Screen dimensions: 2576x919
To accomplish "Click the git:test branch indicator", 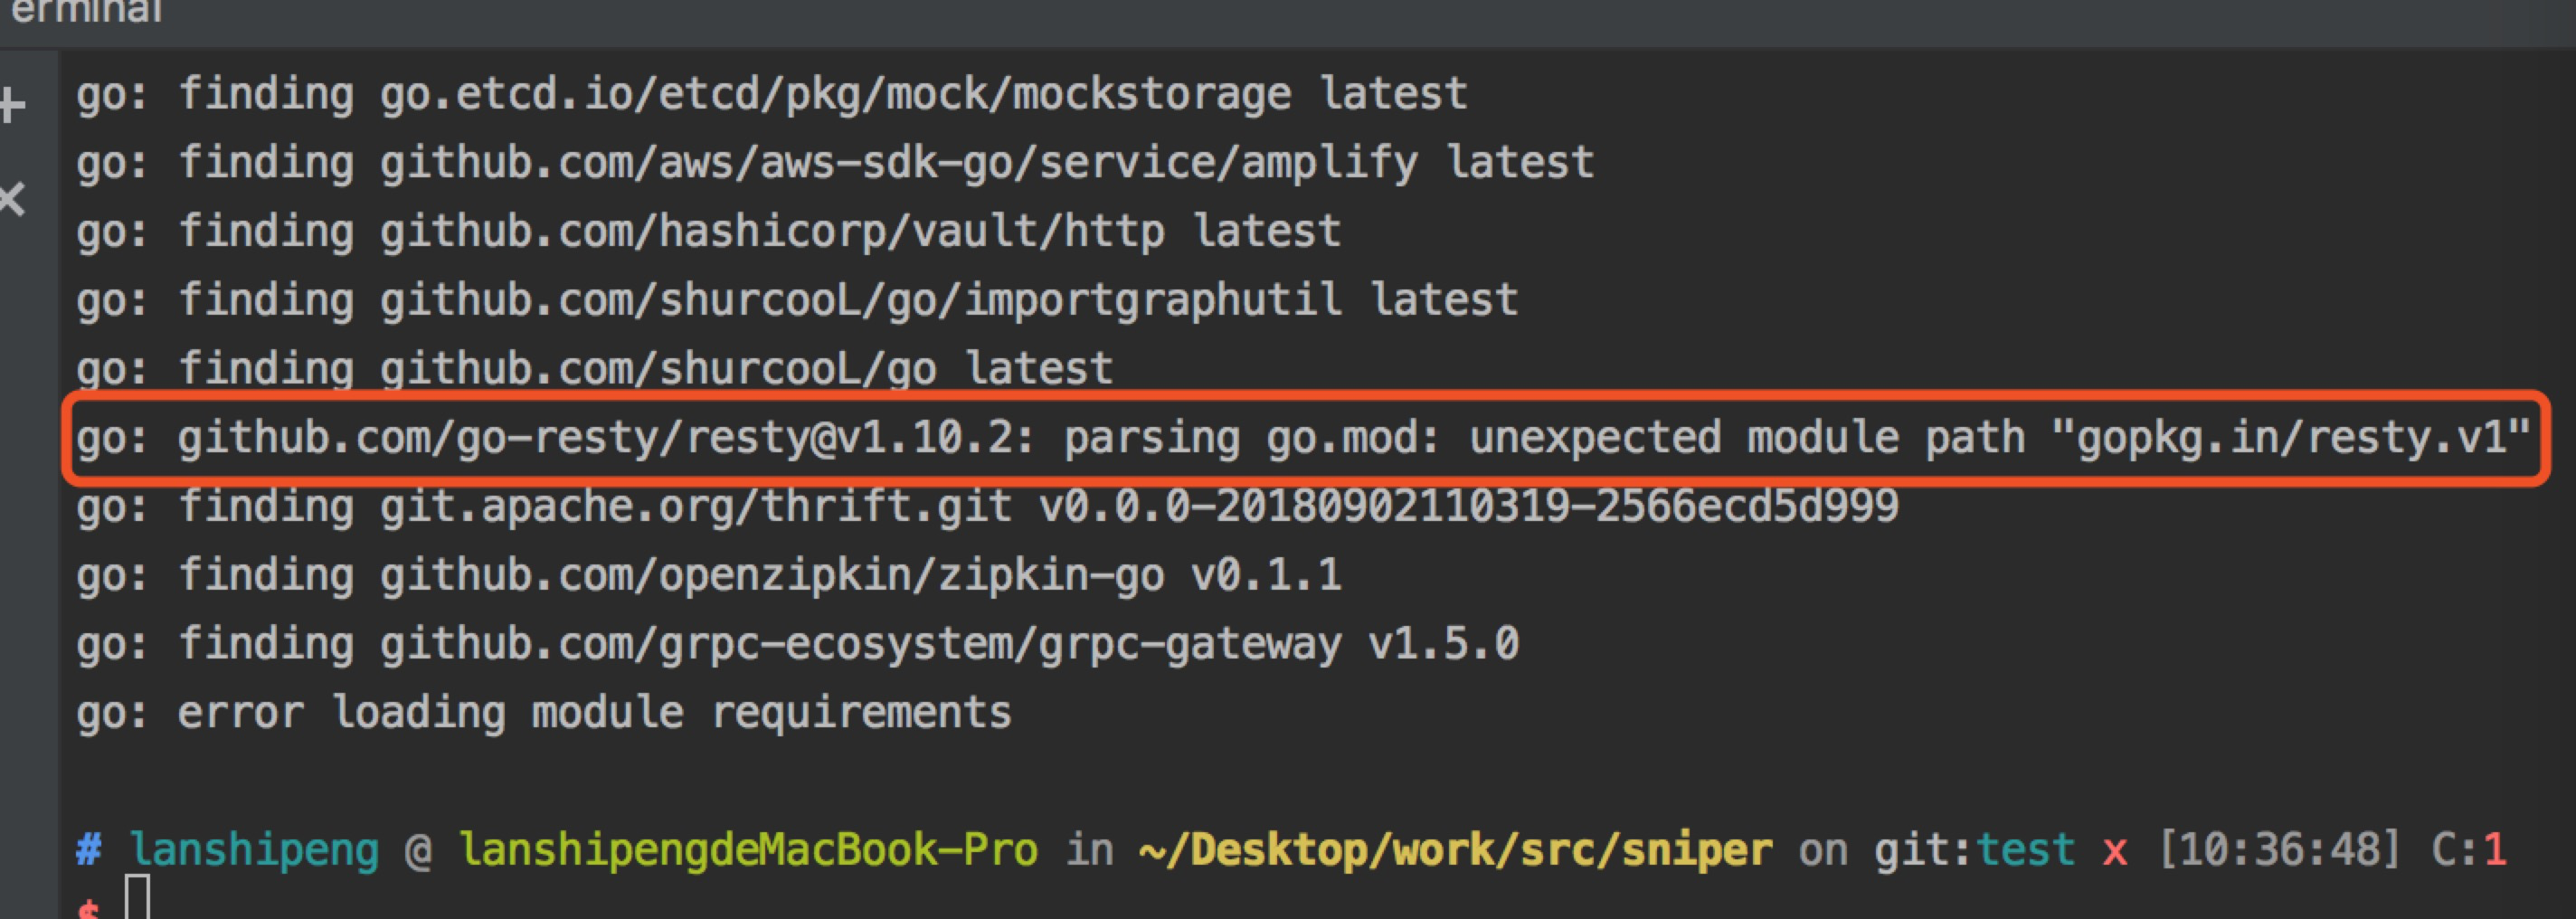I will click(1974, 851).
